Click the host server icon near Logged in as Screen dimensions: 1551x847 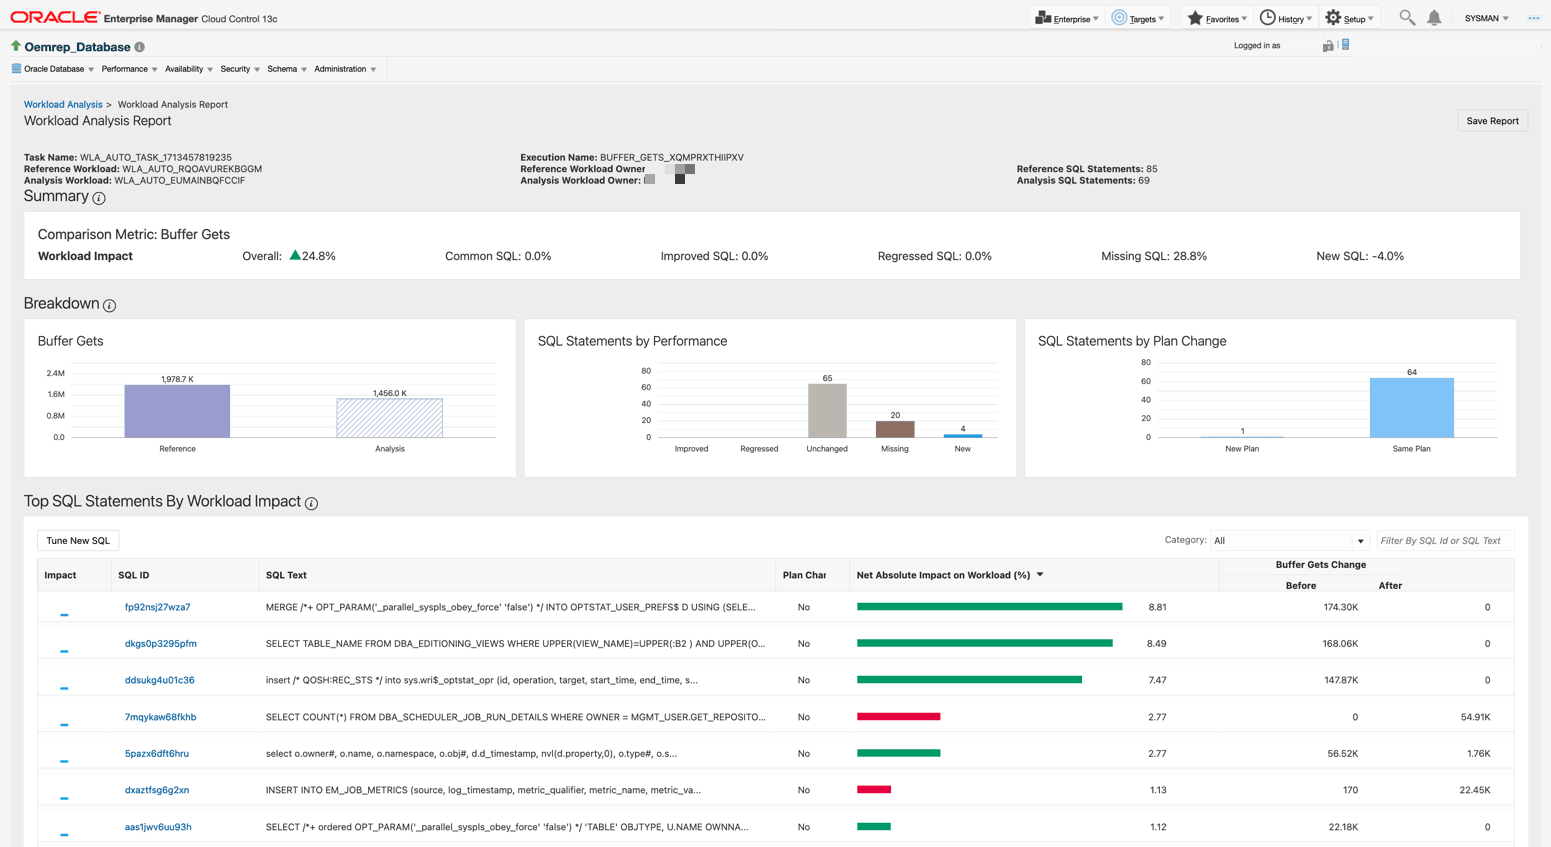click(1346, 45)
